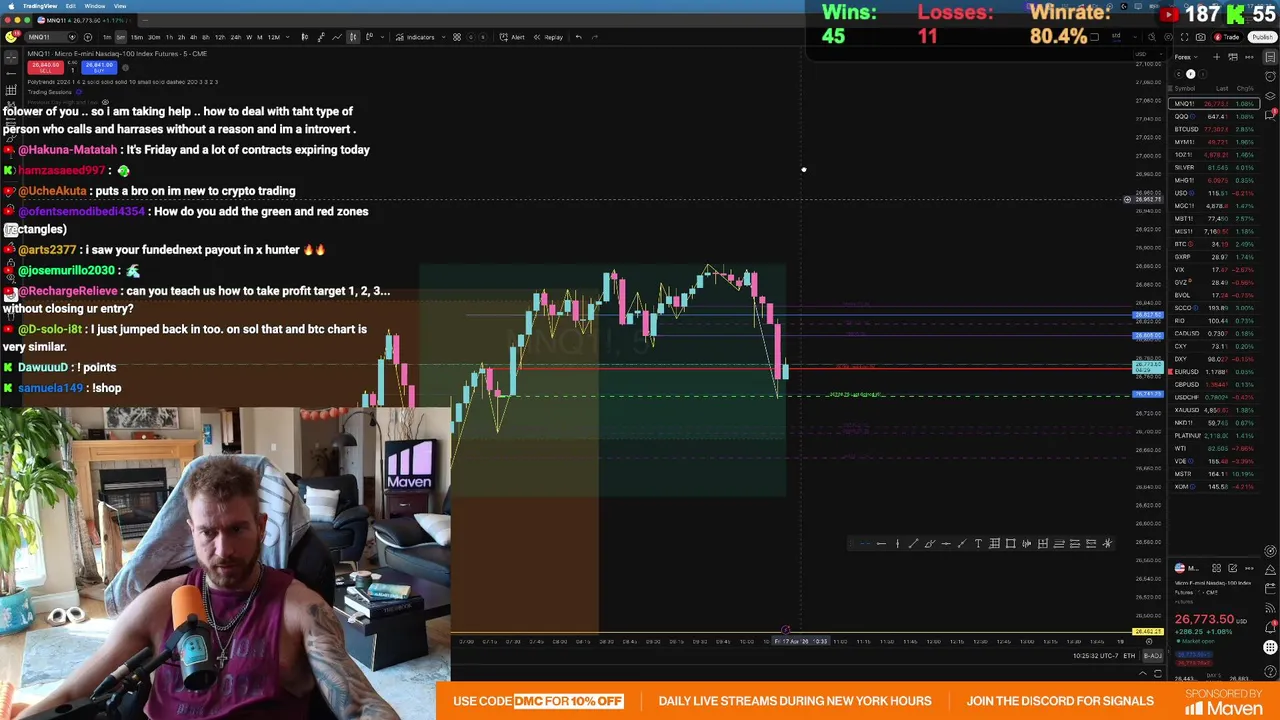Open the watchlist panel sidebar icon
The height and width of the screenshot is (720, 1280).
pos(1270,57)
